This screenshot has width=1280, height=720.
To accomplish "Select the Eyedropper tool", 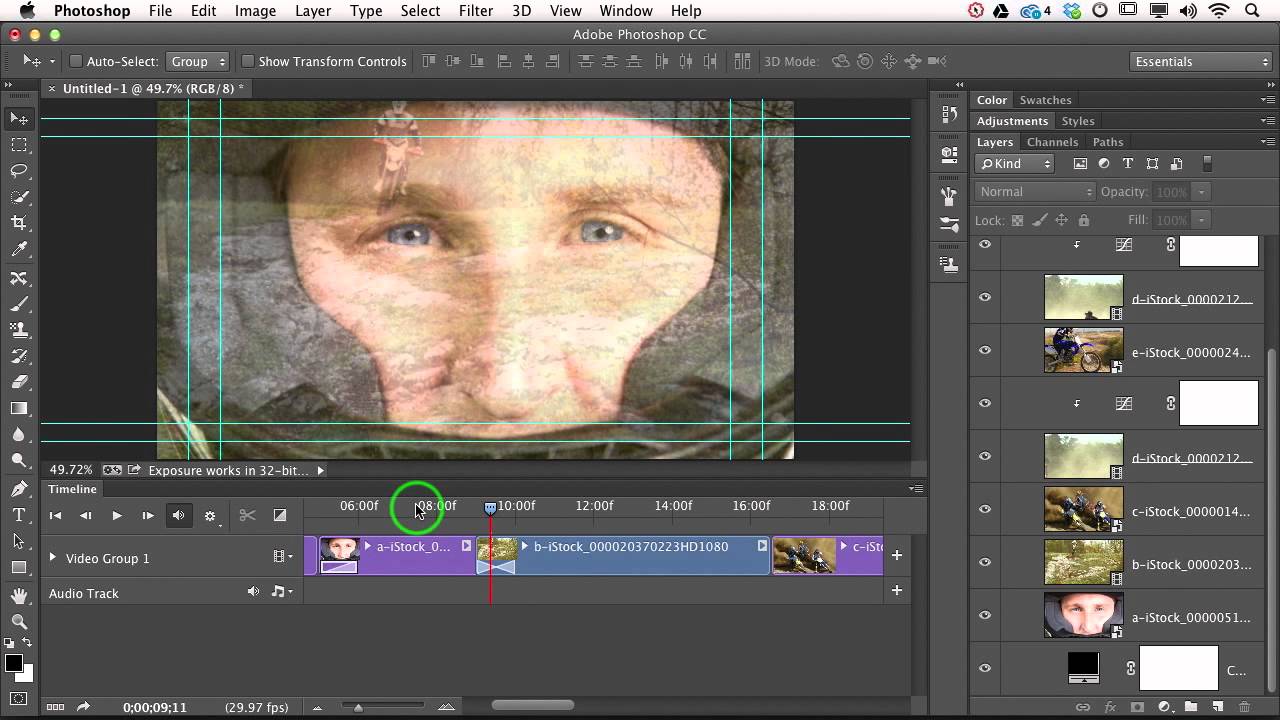I will 19,250.
